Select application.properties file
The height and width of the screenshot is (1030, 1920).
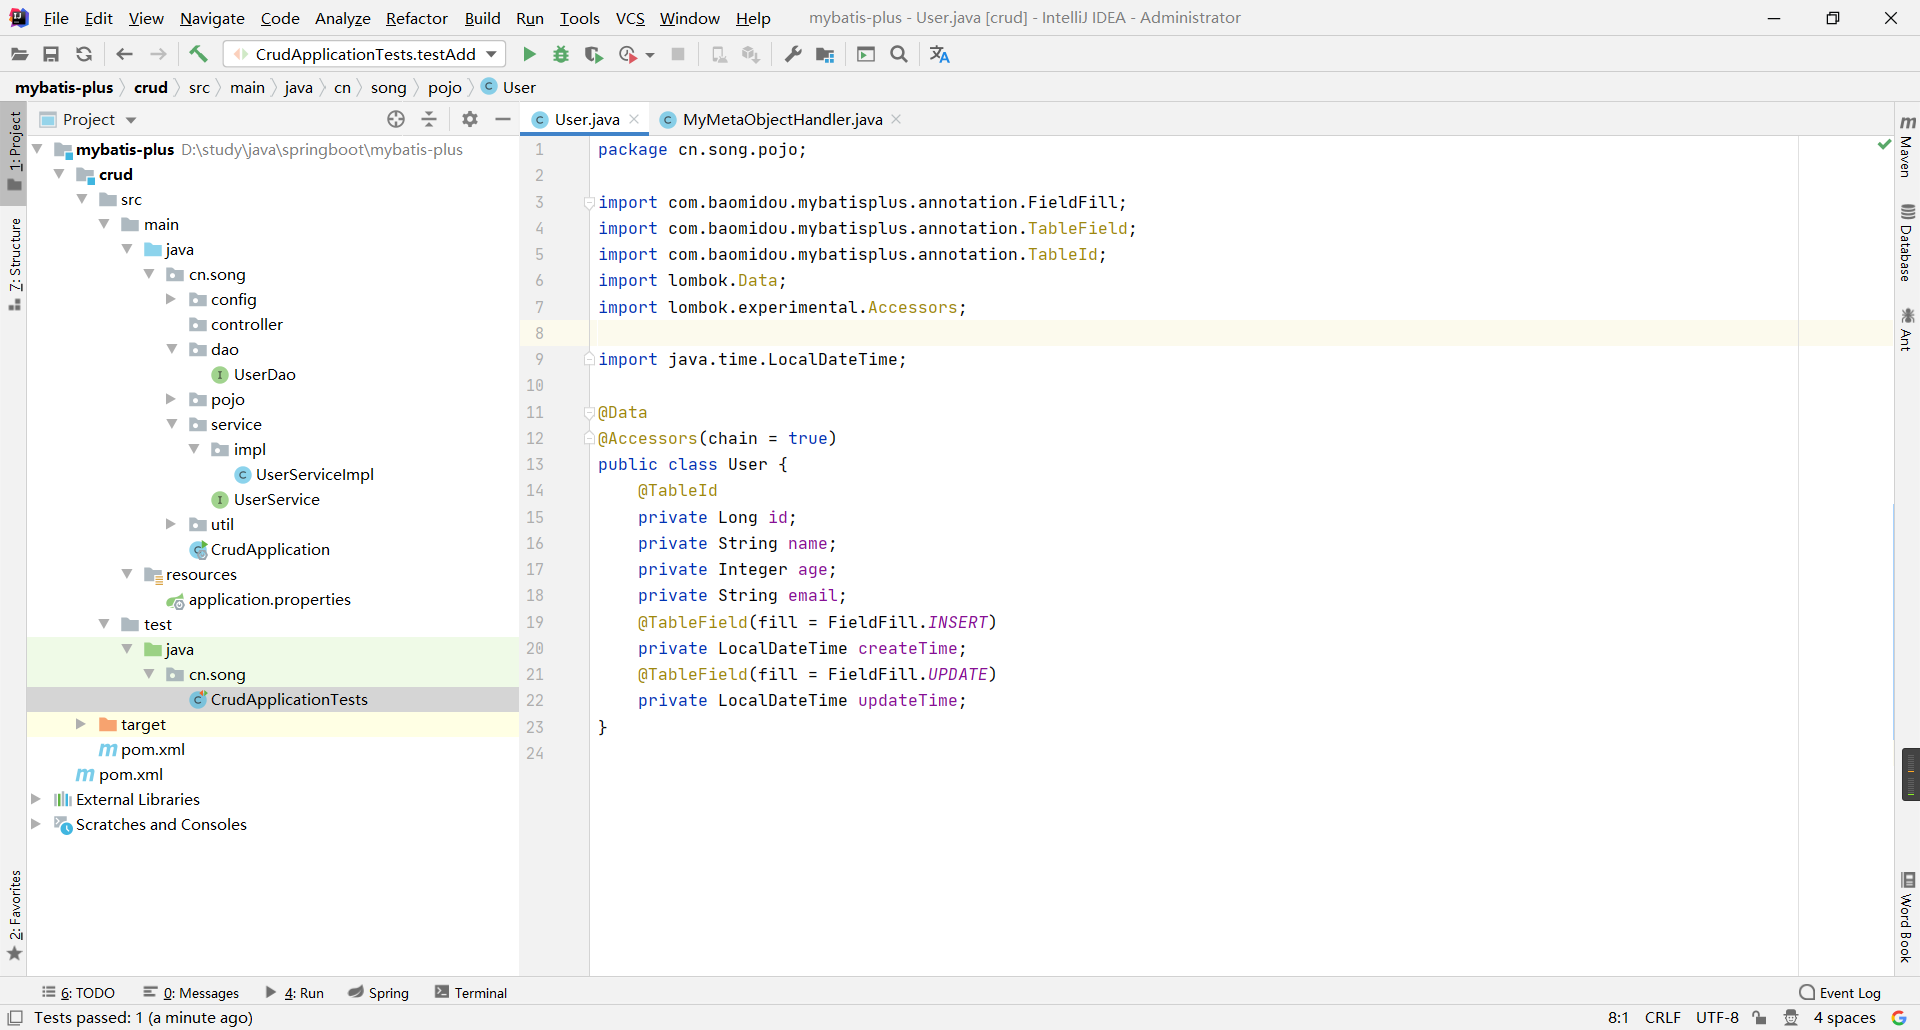pyautogui.click(x=269, y=599)
